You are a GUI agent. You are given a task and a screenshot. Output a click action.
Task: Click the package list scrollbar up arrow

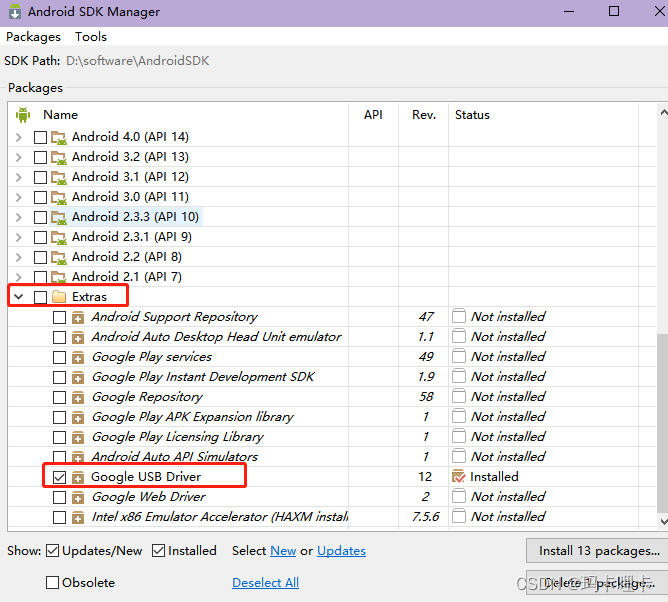[x=663, y=112]
